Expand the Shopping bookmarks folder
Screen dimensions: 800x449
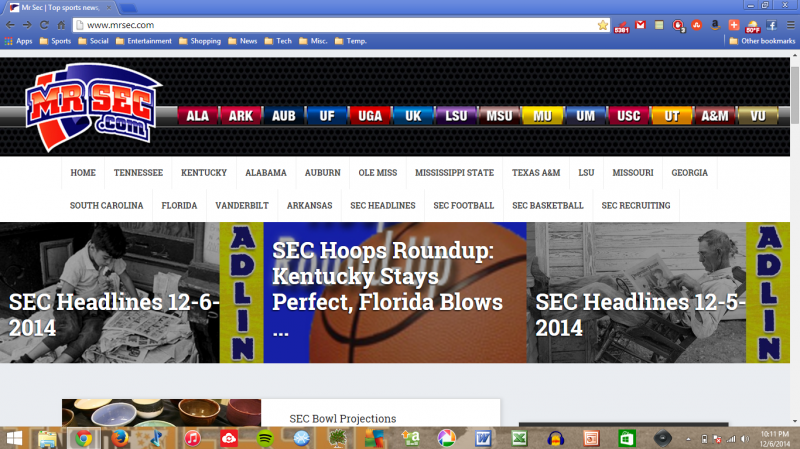click(x=200, y=41)
